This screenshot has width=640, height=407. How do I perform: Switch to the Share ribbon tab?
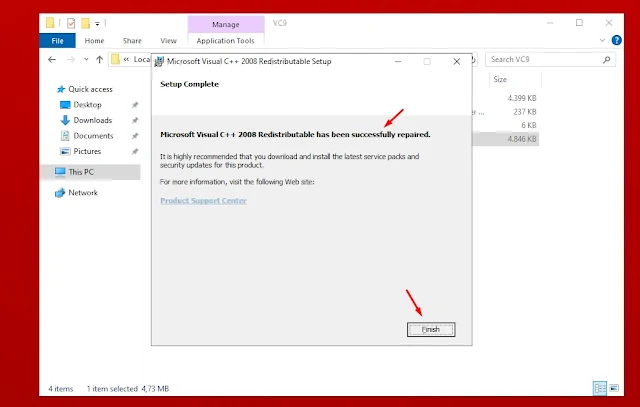(x=132, y=41)
